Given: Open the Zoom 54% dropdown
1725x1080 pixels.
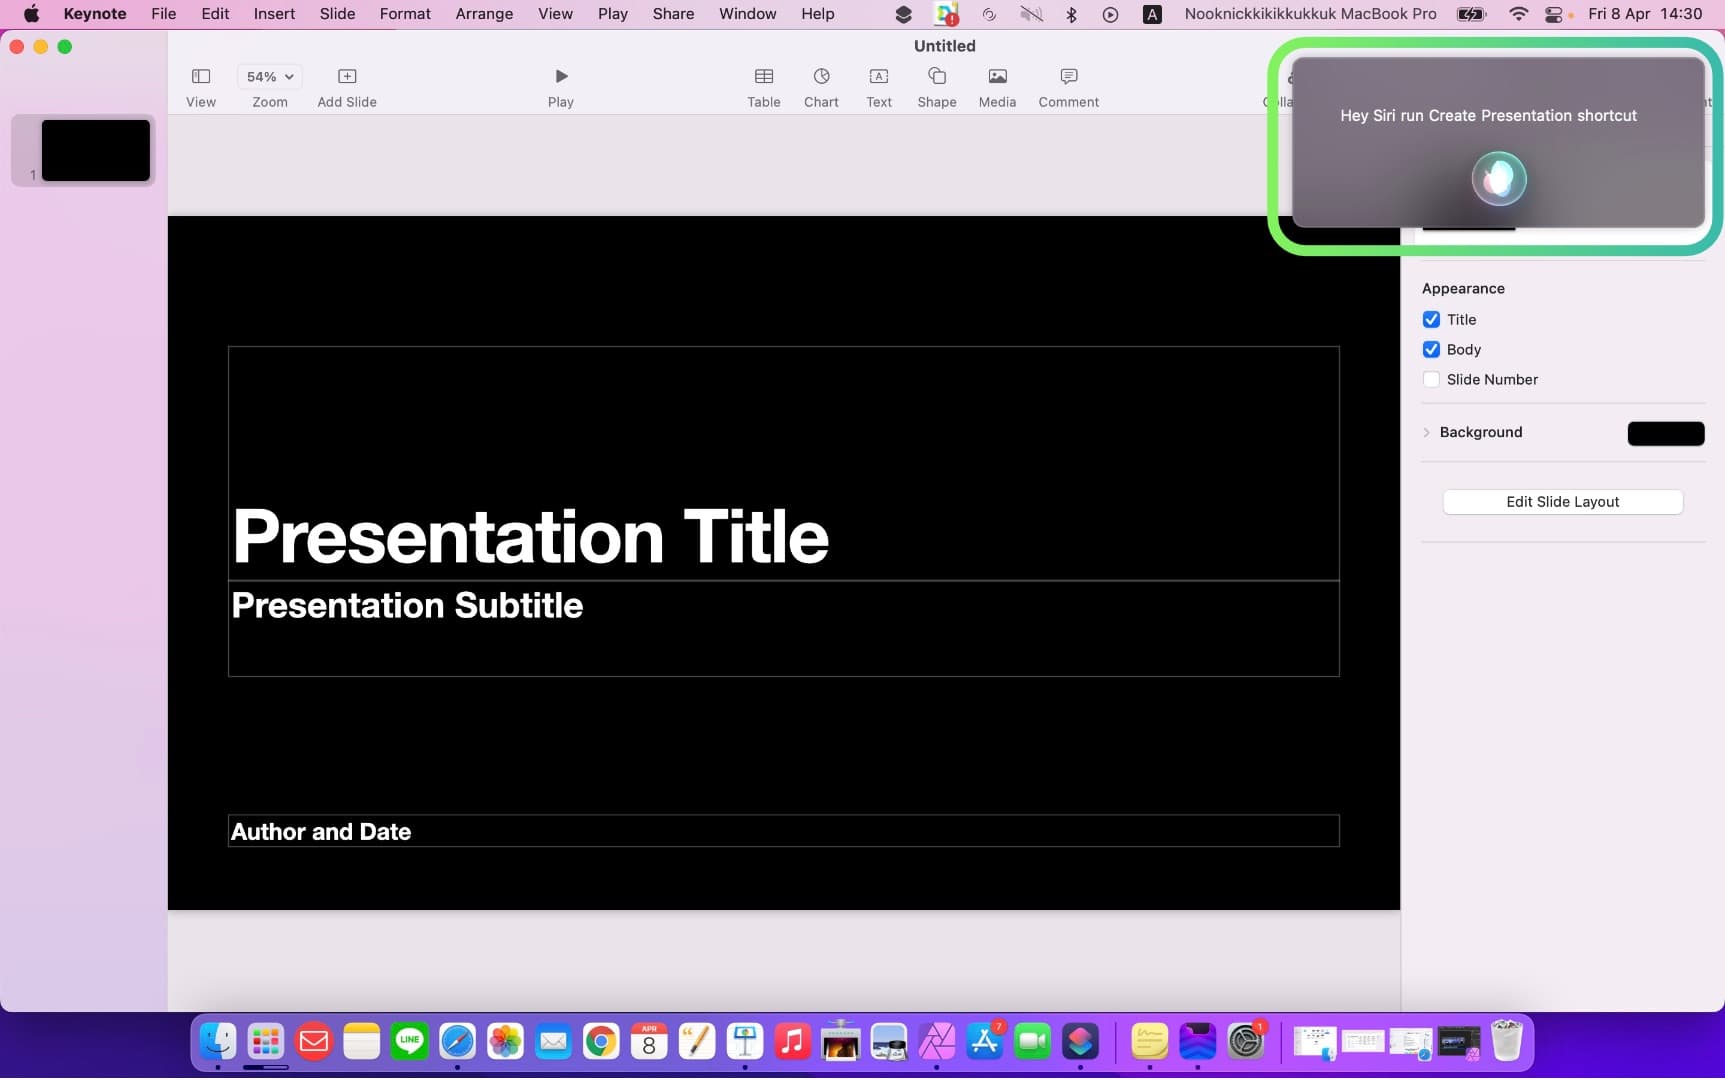Looking at the screenshot, I should (270, 77).
